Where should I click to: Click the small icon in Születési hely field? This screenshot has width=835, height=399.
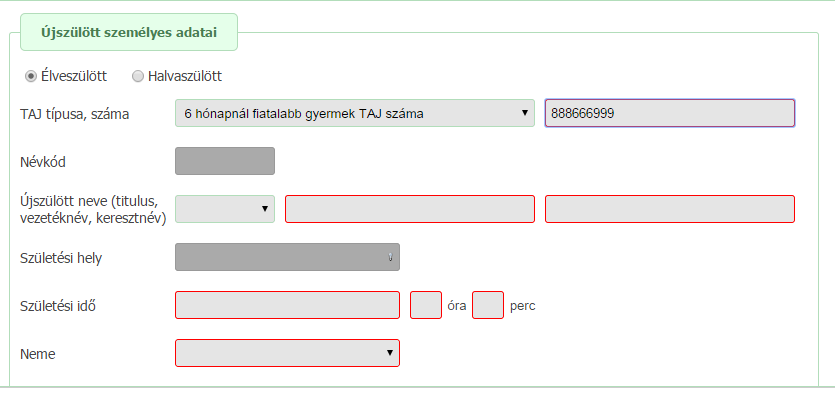point(390,257)
